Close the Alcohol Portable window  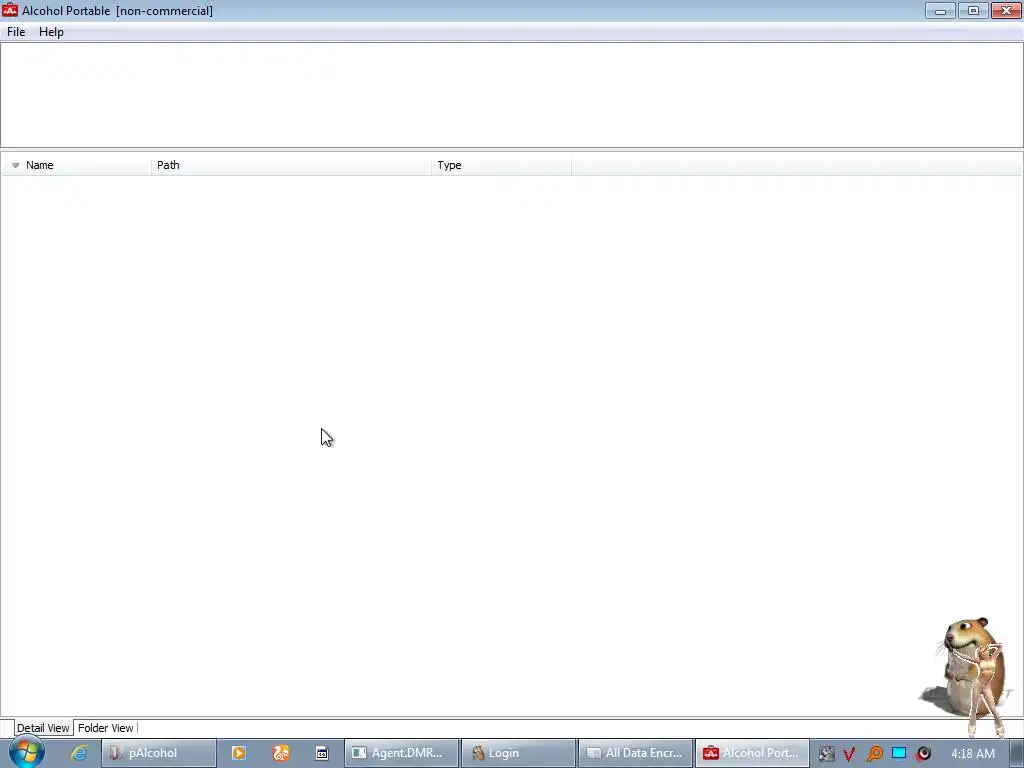click(x=1006, y=10)
